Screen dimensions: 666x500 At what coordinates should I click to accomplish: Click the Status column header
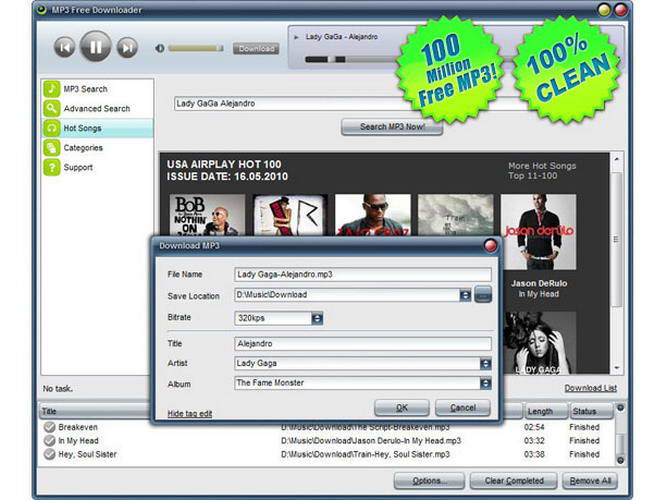click(592, 411)
